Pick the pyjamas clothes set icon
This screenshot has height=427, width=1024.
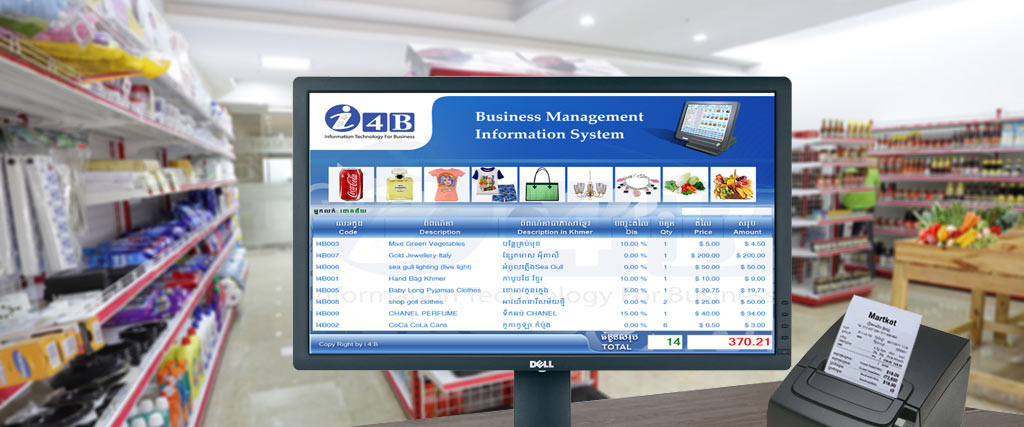(493, 185)
